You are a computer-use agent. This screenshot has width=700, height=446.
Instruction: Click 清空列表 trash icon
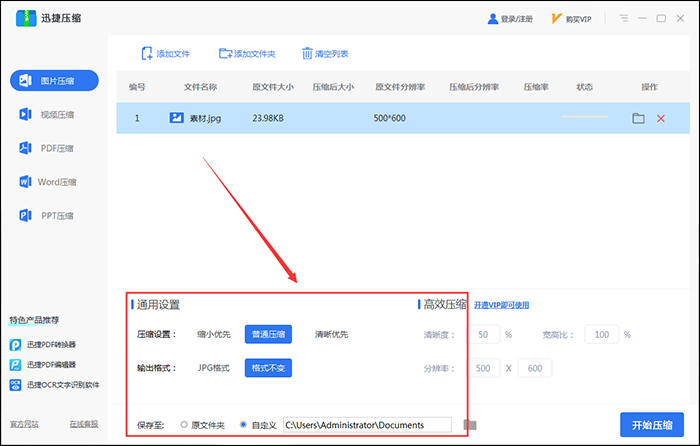(307, 54)
